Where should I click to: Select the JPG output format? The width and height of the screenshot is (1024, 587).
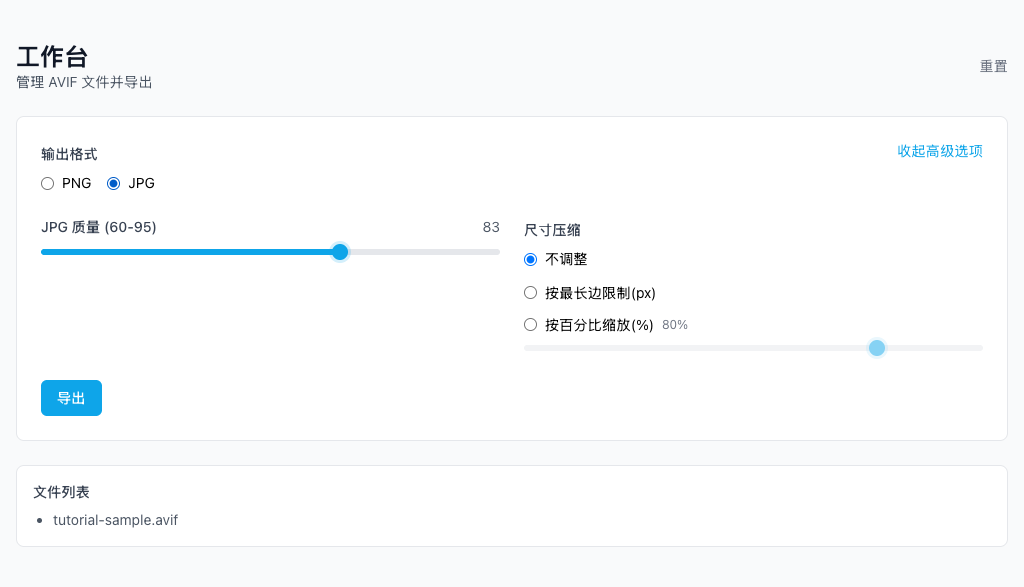pyautogui.click(x=113, y=183)
